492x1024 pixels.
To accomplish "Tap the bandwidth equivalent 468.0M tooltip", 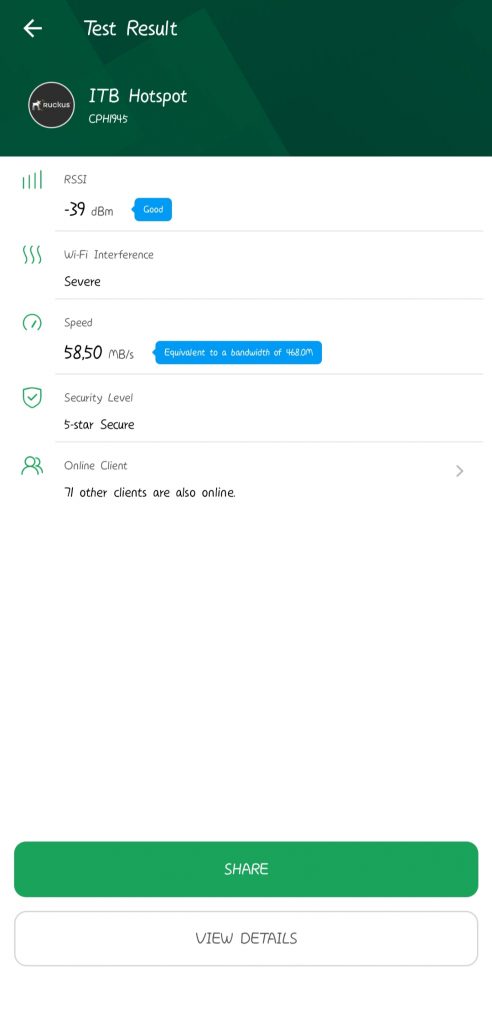I will (x=238, y=353).
